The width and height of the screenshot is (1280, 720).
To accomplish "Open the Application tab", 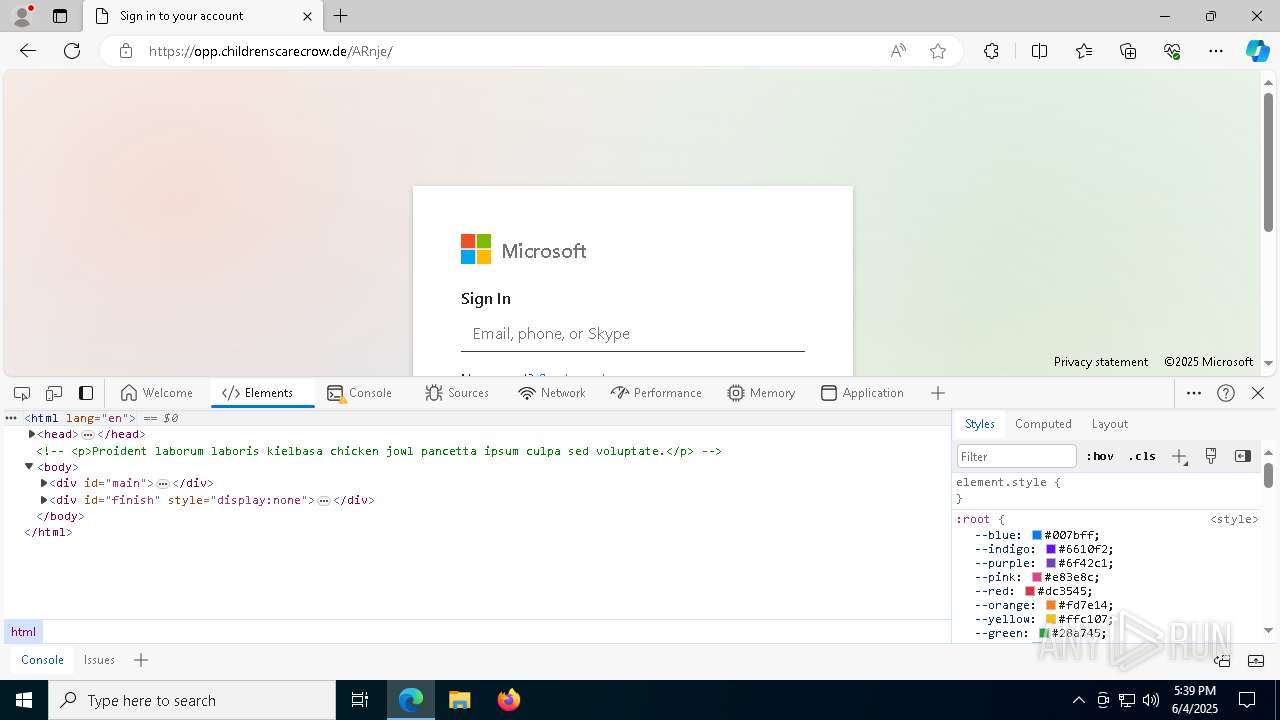I will (862, 393).
